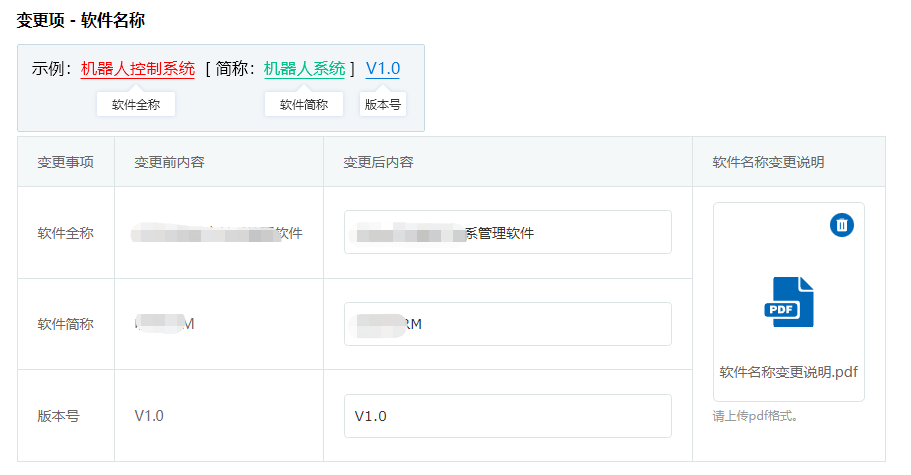911x475 pixels.
Task: Focus the 软件简称 after-change input field
Action: tap(508, 324)
